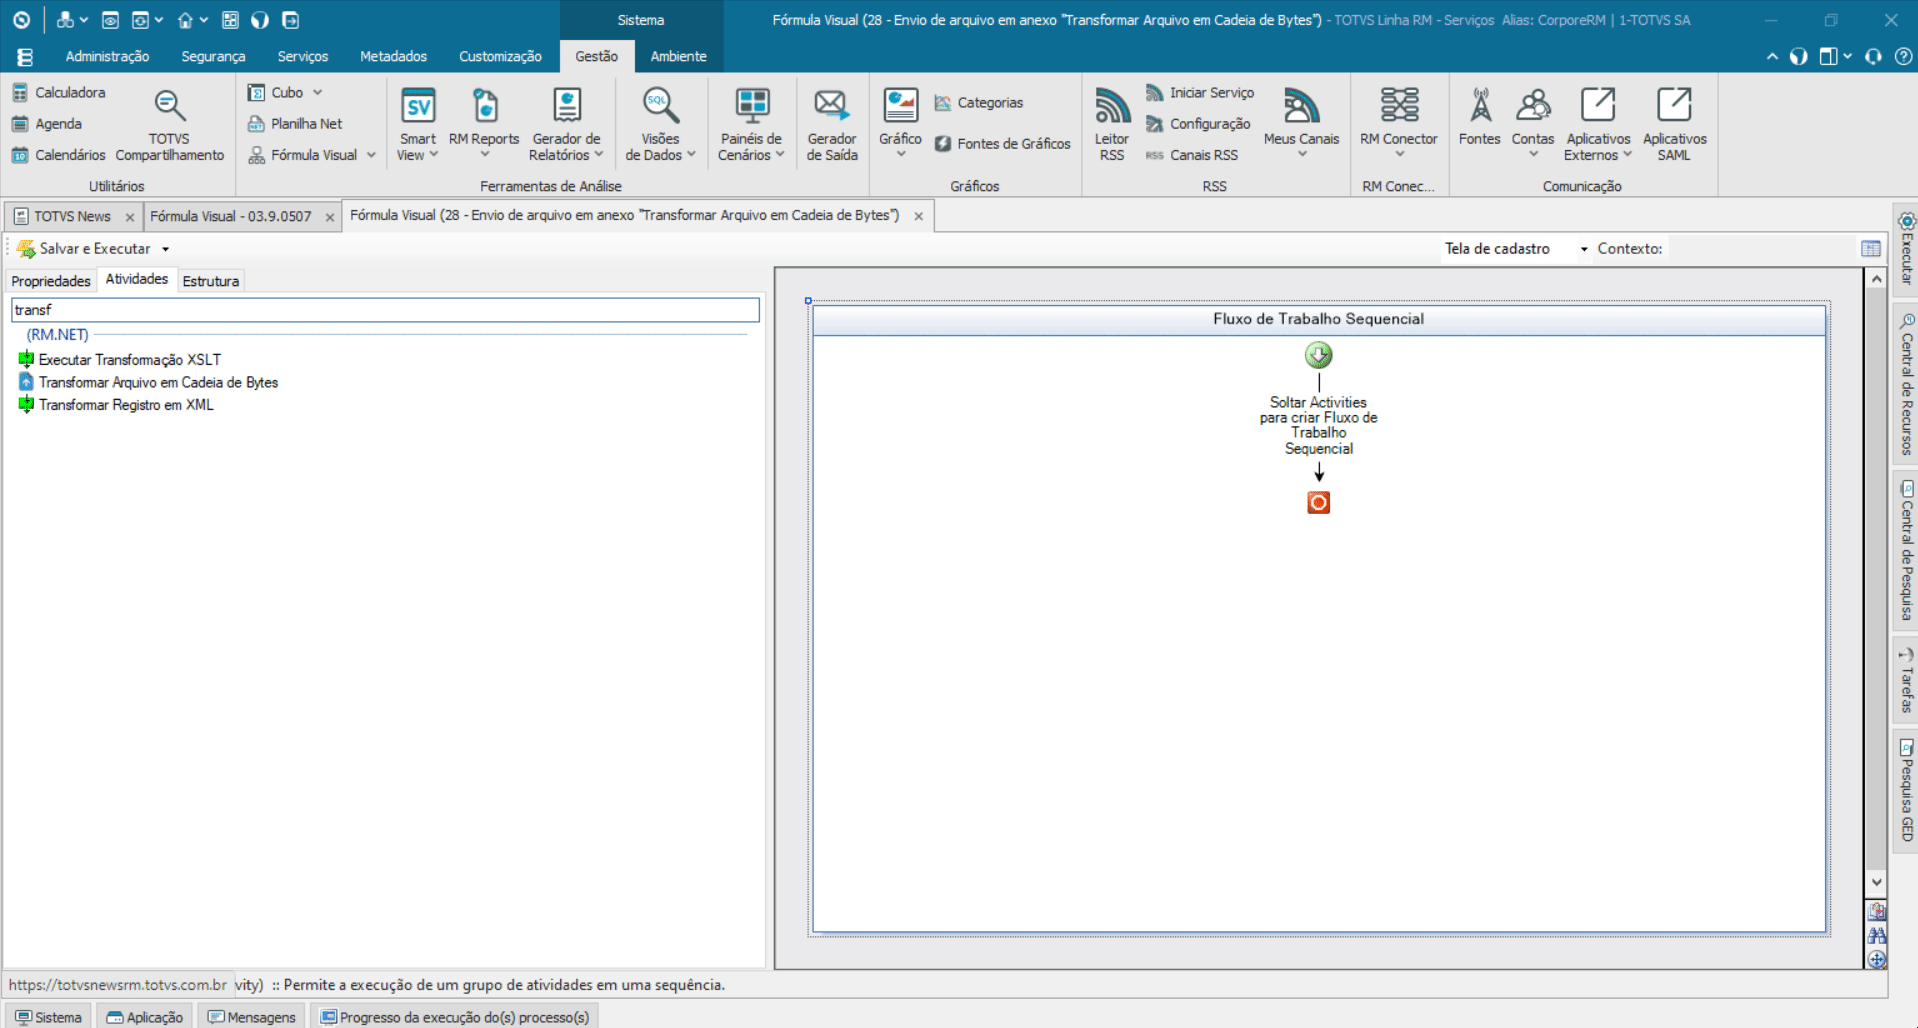Switch to the Propriedades tab
The height and width of the screenshot is (1028, 1918).
click(51, 281)
